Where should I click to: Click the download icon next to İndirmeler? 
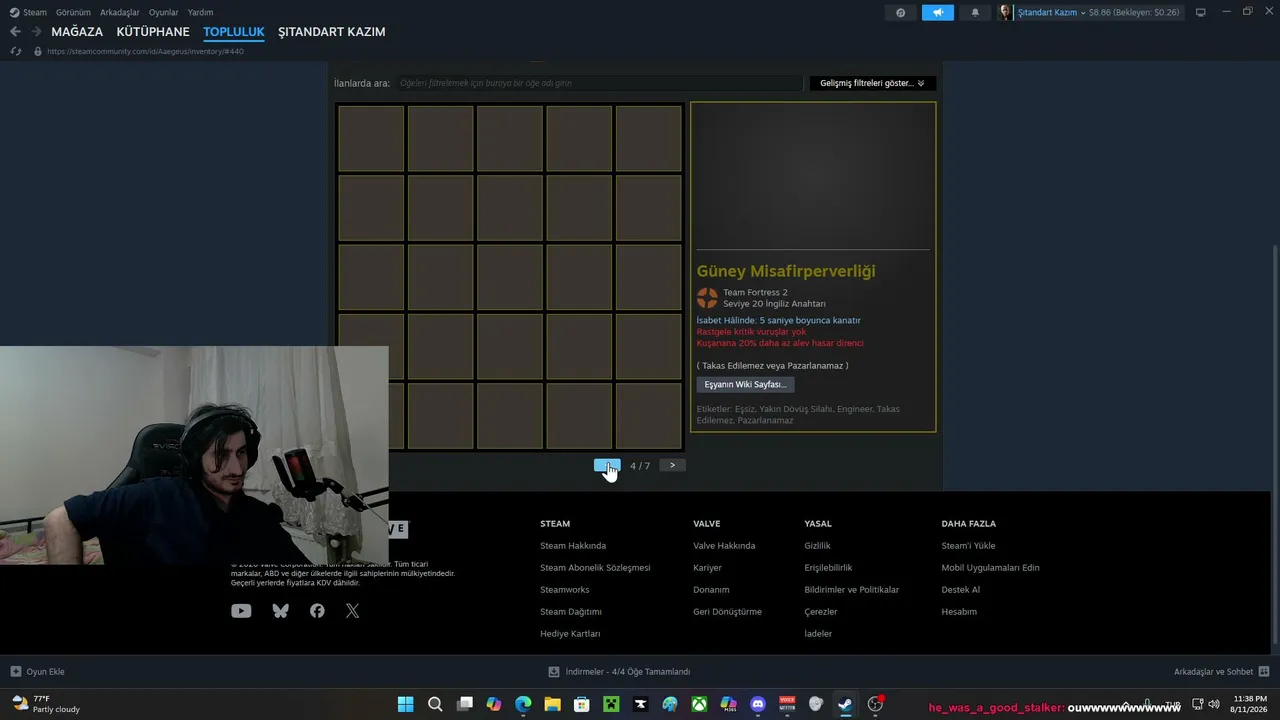(x=554, y=672)
